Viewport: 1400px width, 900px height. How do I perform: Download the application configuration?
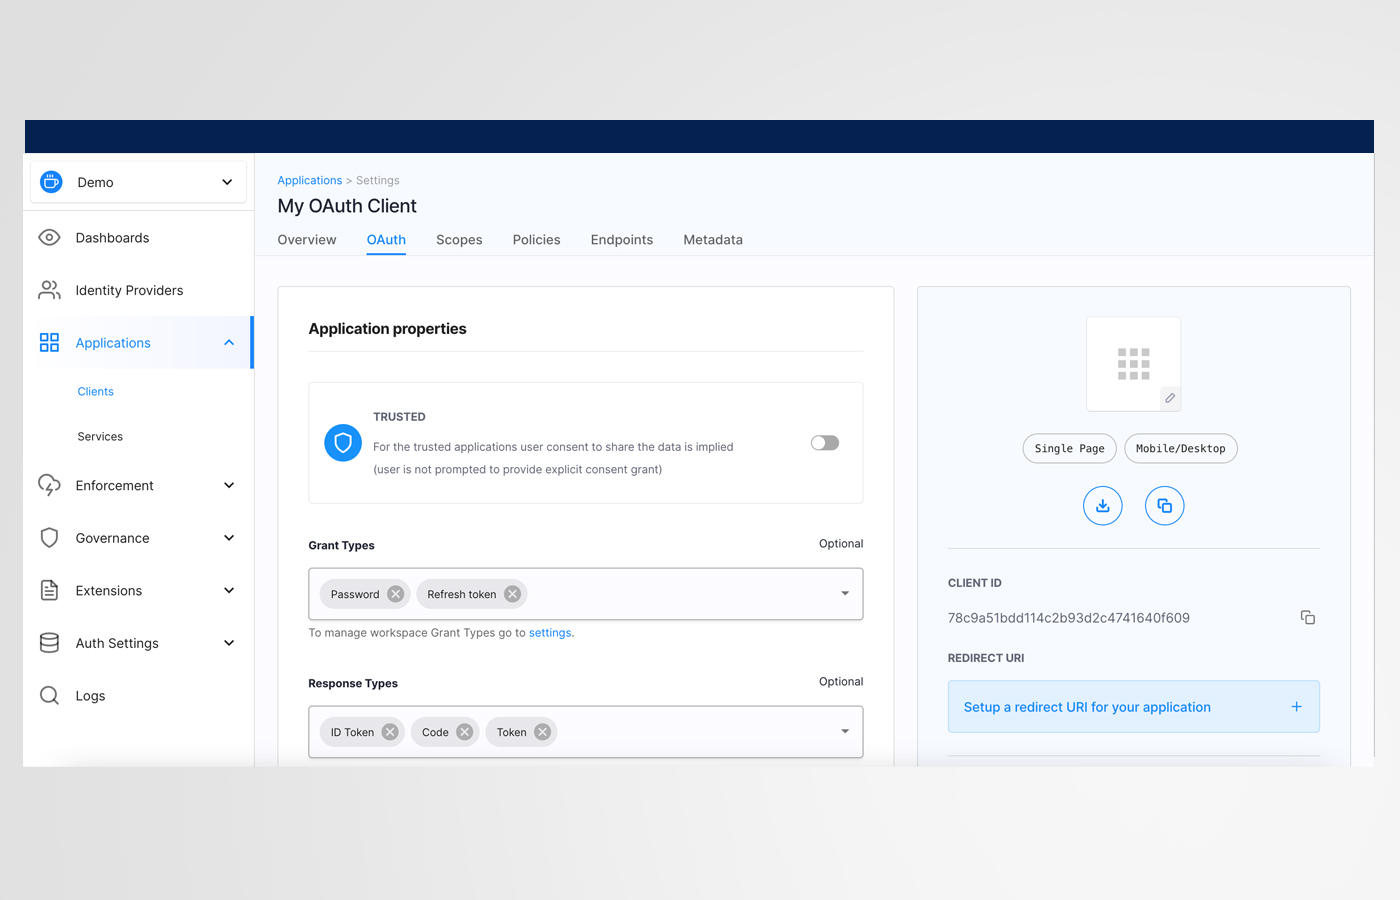click(1103, 505)
